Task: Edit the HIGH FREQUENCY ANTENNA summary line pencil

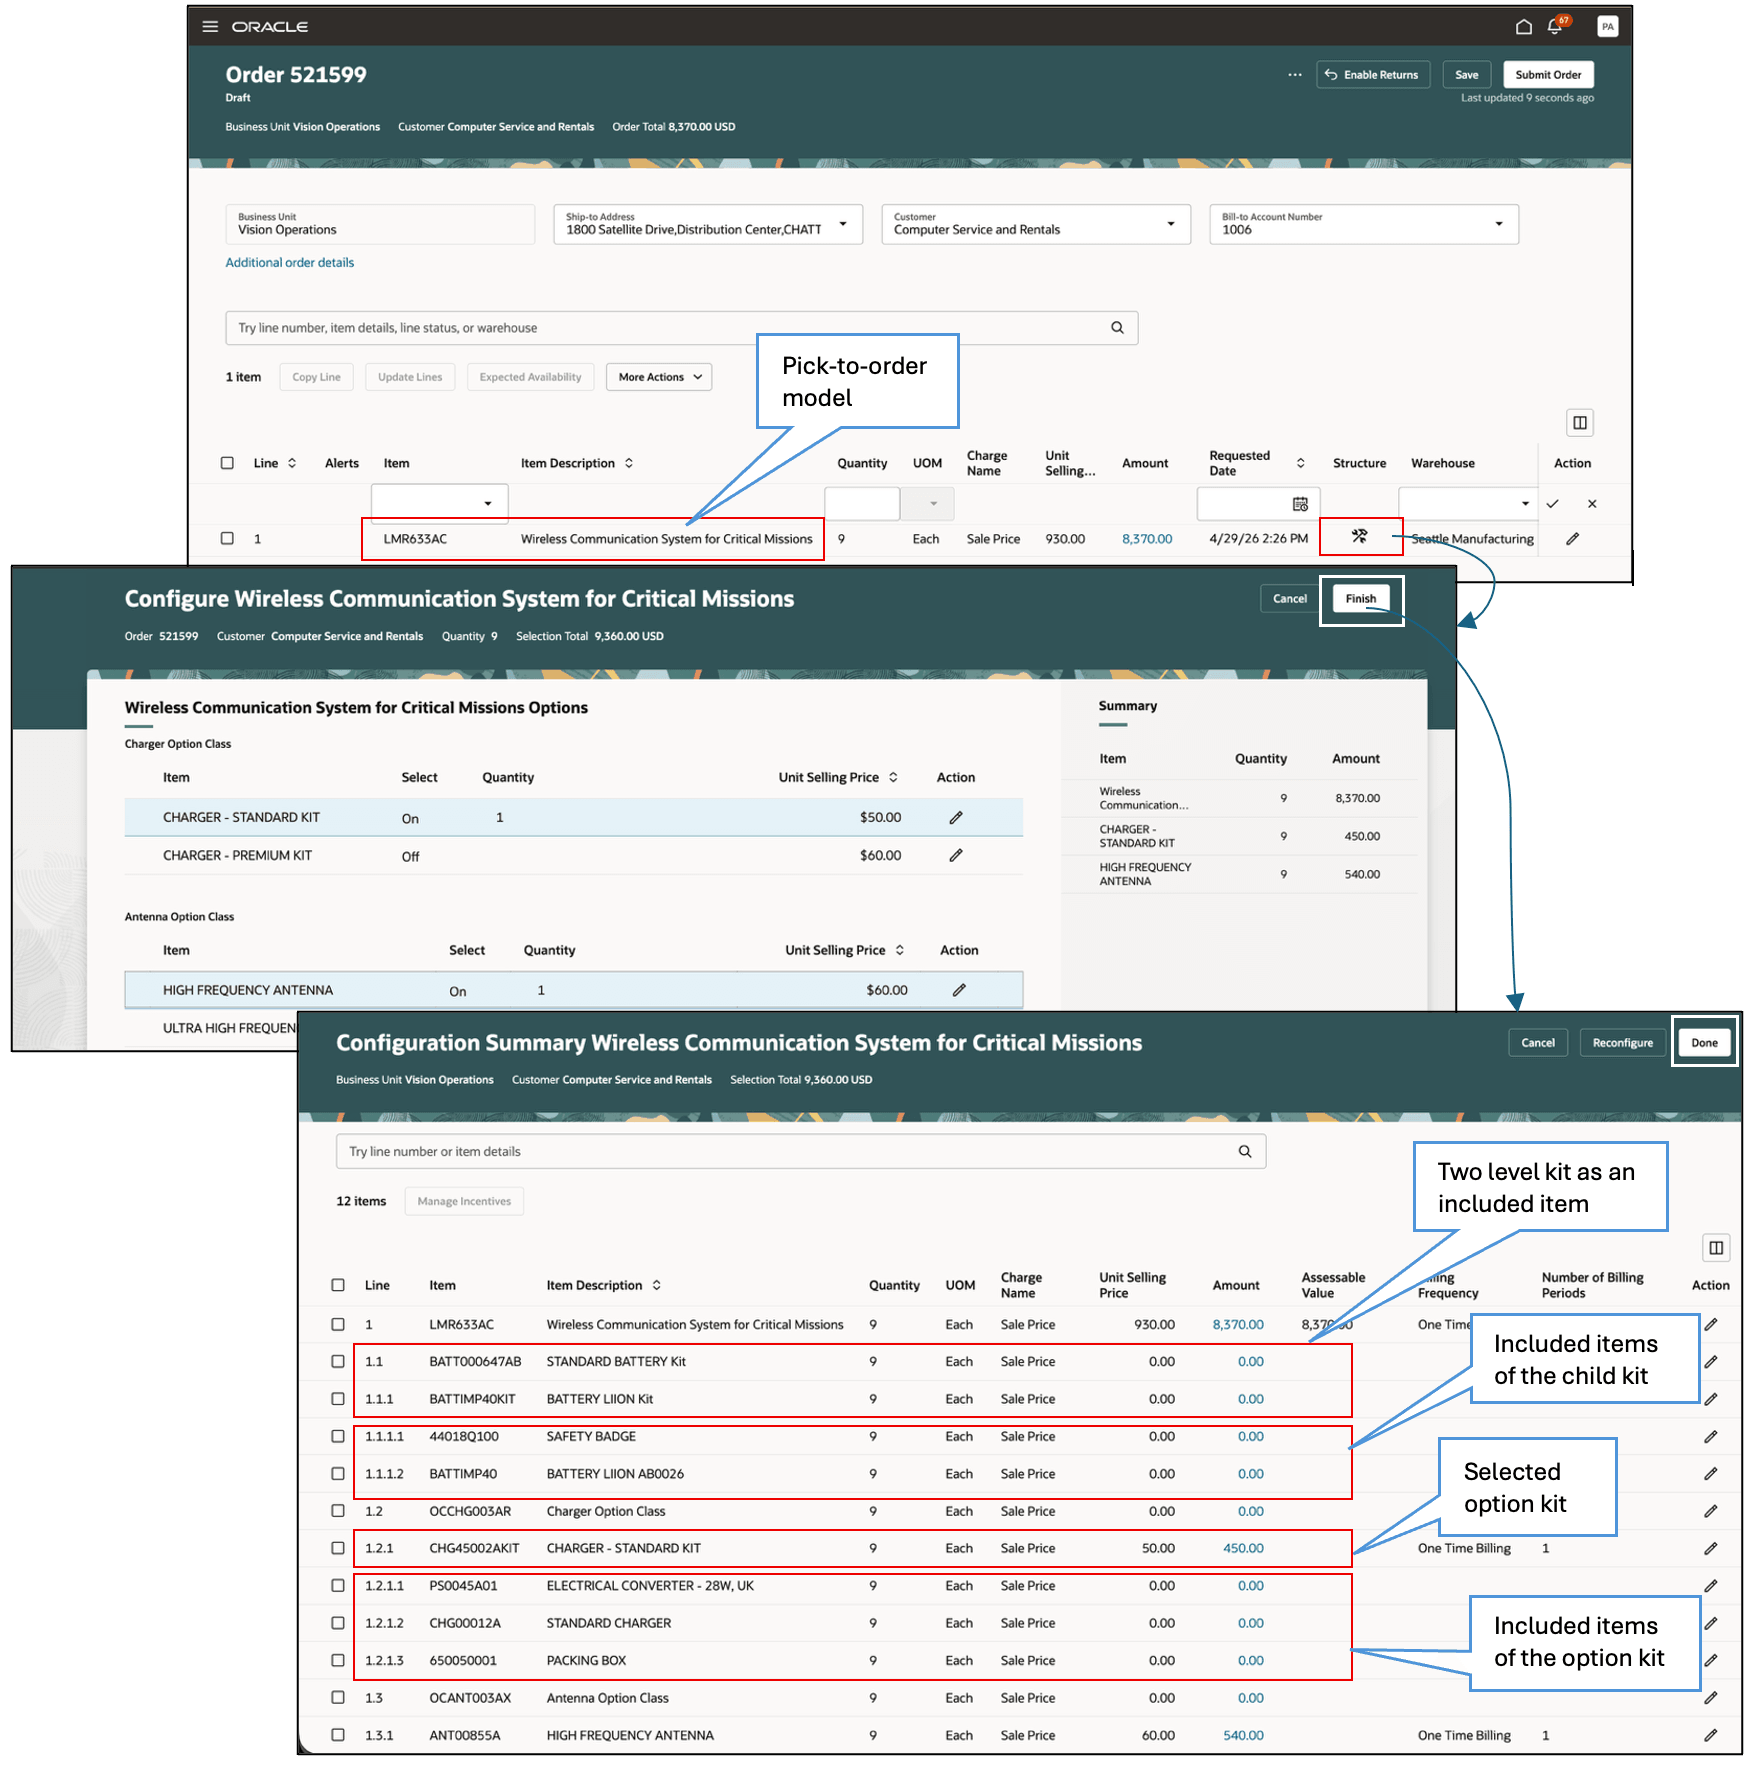Action: tap(1711, 1736)
